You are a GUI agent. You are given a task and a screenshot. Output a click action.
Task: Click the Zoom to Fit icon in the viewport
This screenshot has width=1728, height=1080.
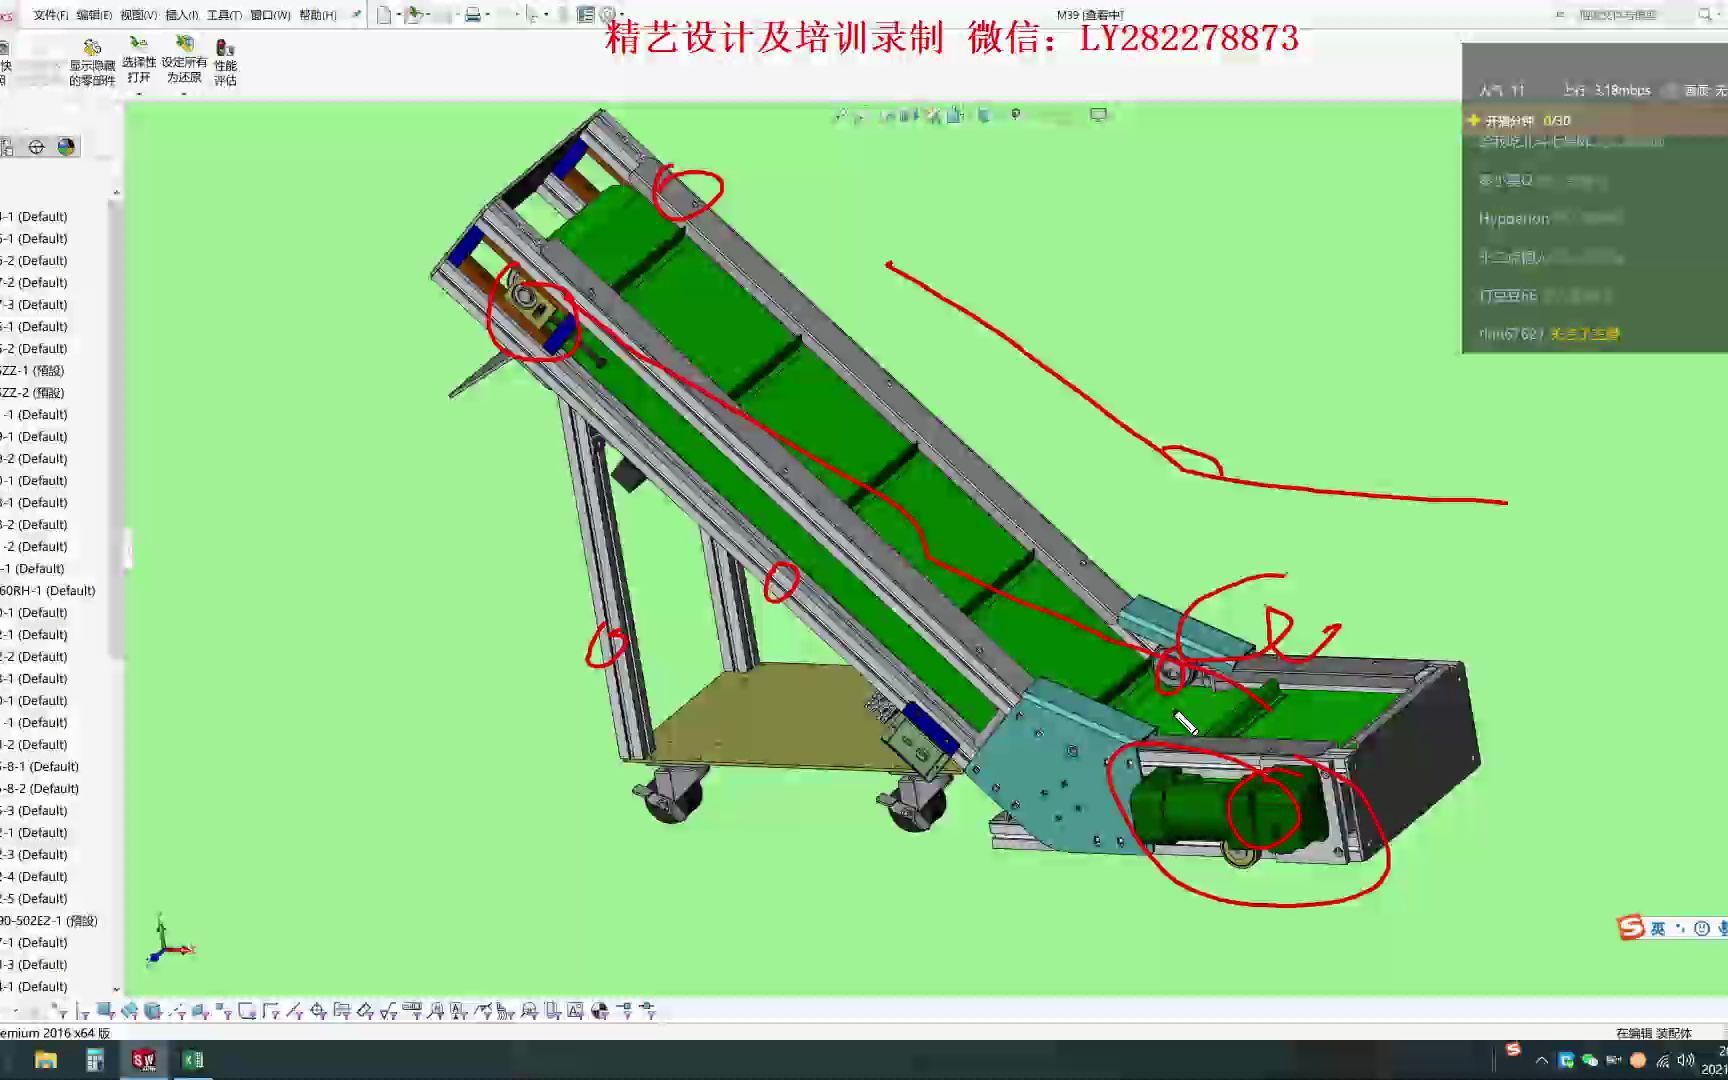point(840,115)
